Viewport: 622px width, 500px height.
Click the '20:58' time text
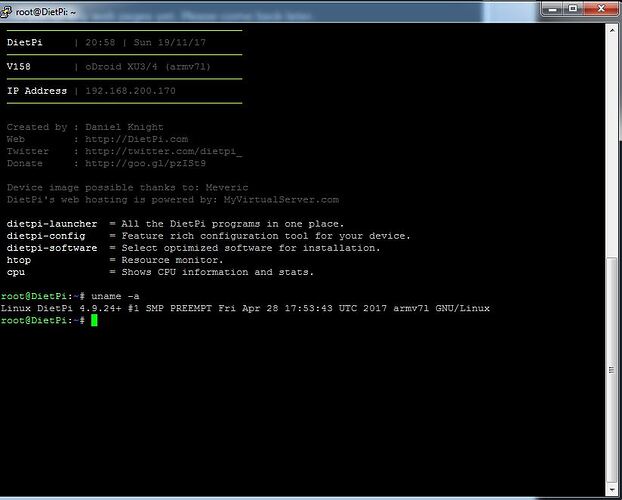click(x=100, y=42)
